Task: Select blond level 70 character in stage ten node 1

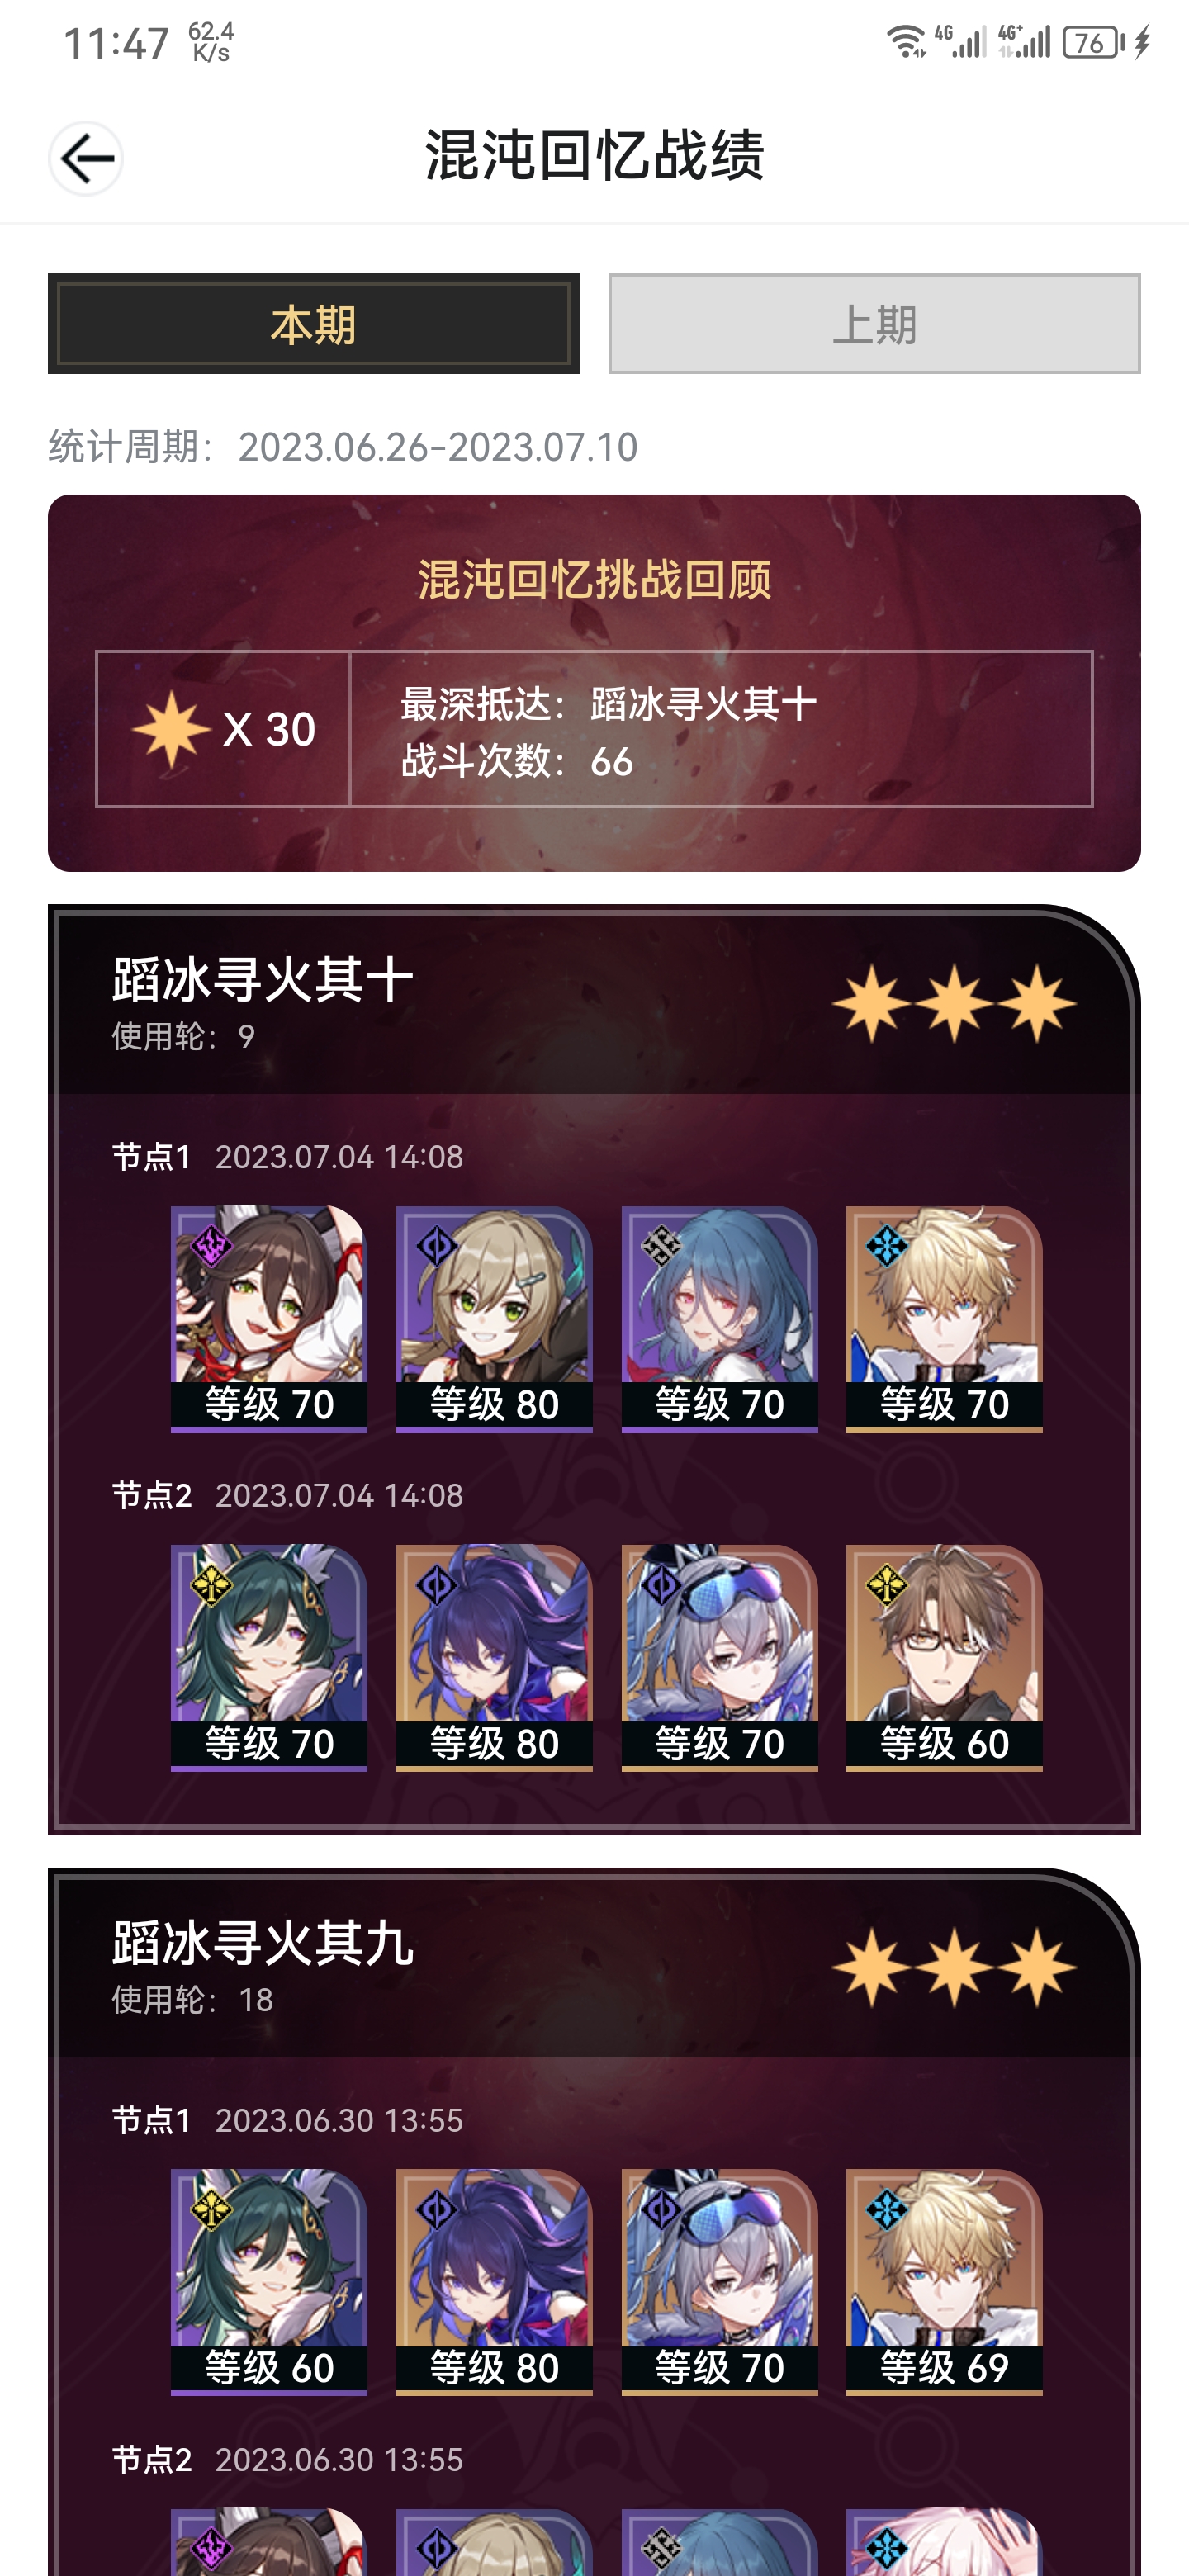Action: point(944,1318)
